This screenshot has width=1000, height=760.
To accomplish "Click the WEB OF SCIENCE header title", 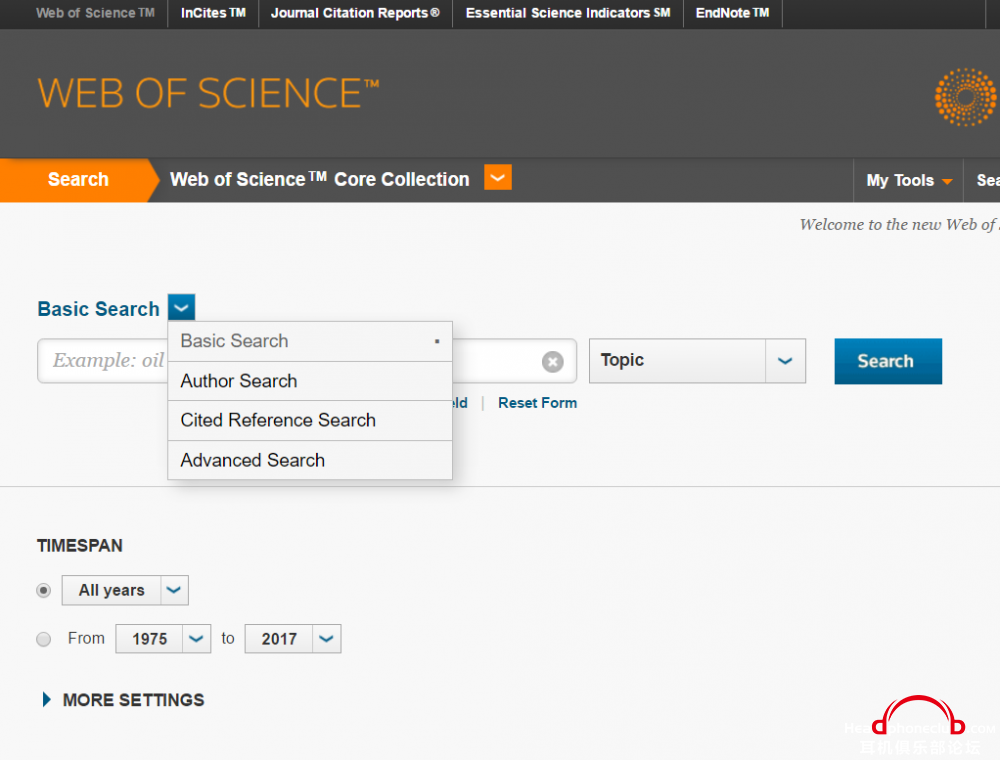I will pos(209,93).
